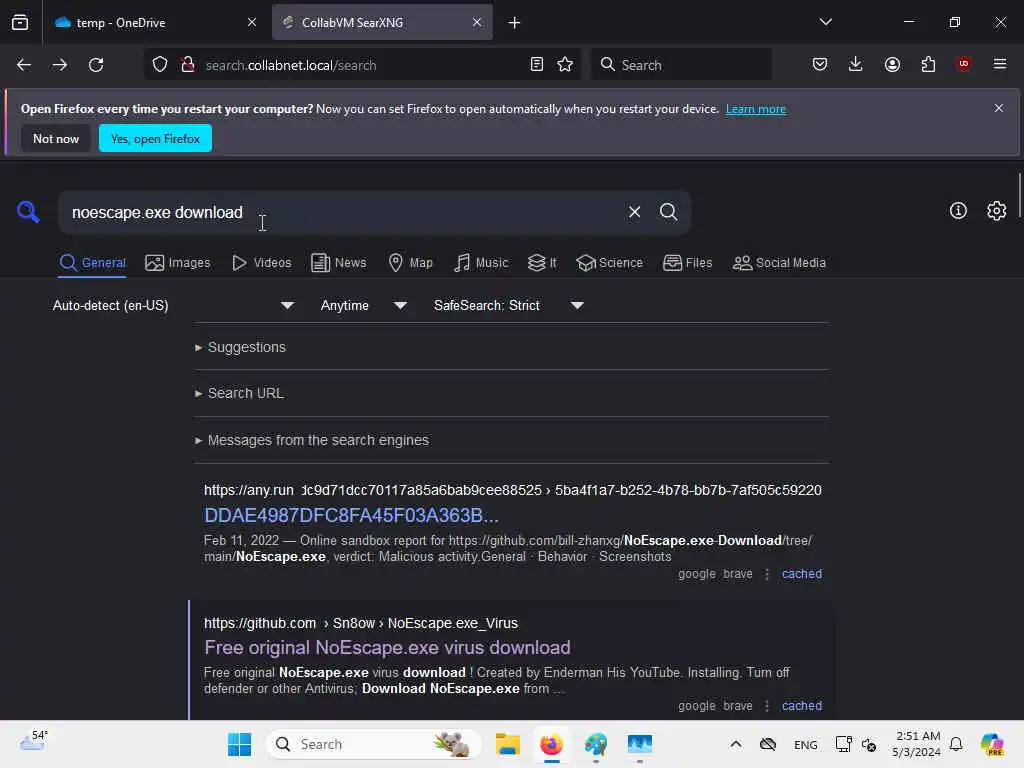Open cached version of any.run result
Image resolution: width=1024 pixels, height=768 pixels.
[802, 573]
